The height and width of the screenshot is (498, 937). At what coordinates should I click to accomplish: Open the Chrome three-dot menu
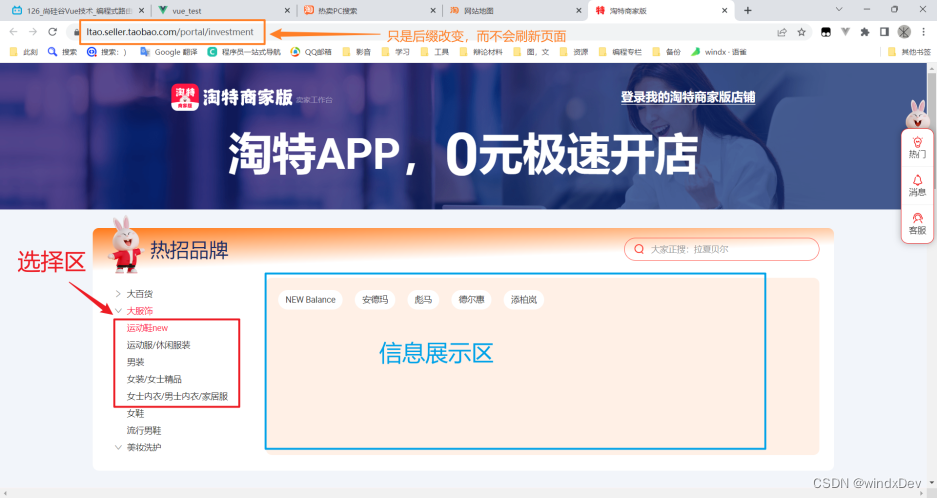coord(924,32)
